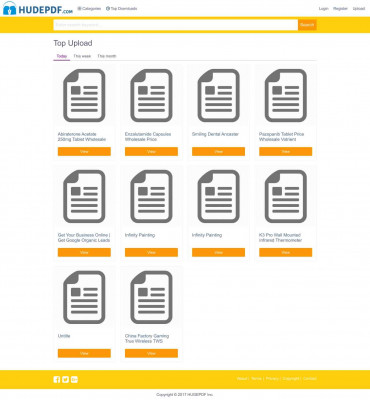Click View under China Factory Gaming TWS
The height and width of the screenshot is (400, 370).
pos(151,353)
